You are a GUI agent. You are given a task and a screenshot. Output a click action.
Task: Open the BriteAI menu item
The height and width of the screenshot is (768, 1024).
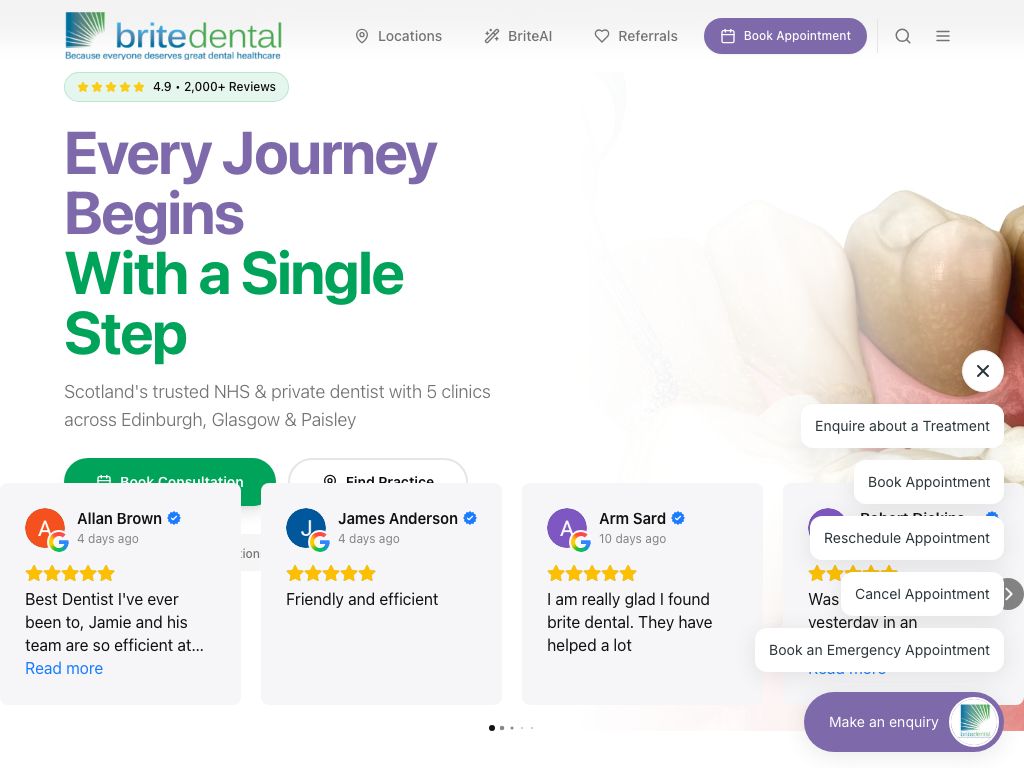[519, 36]
